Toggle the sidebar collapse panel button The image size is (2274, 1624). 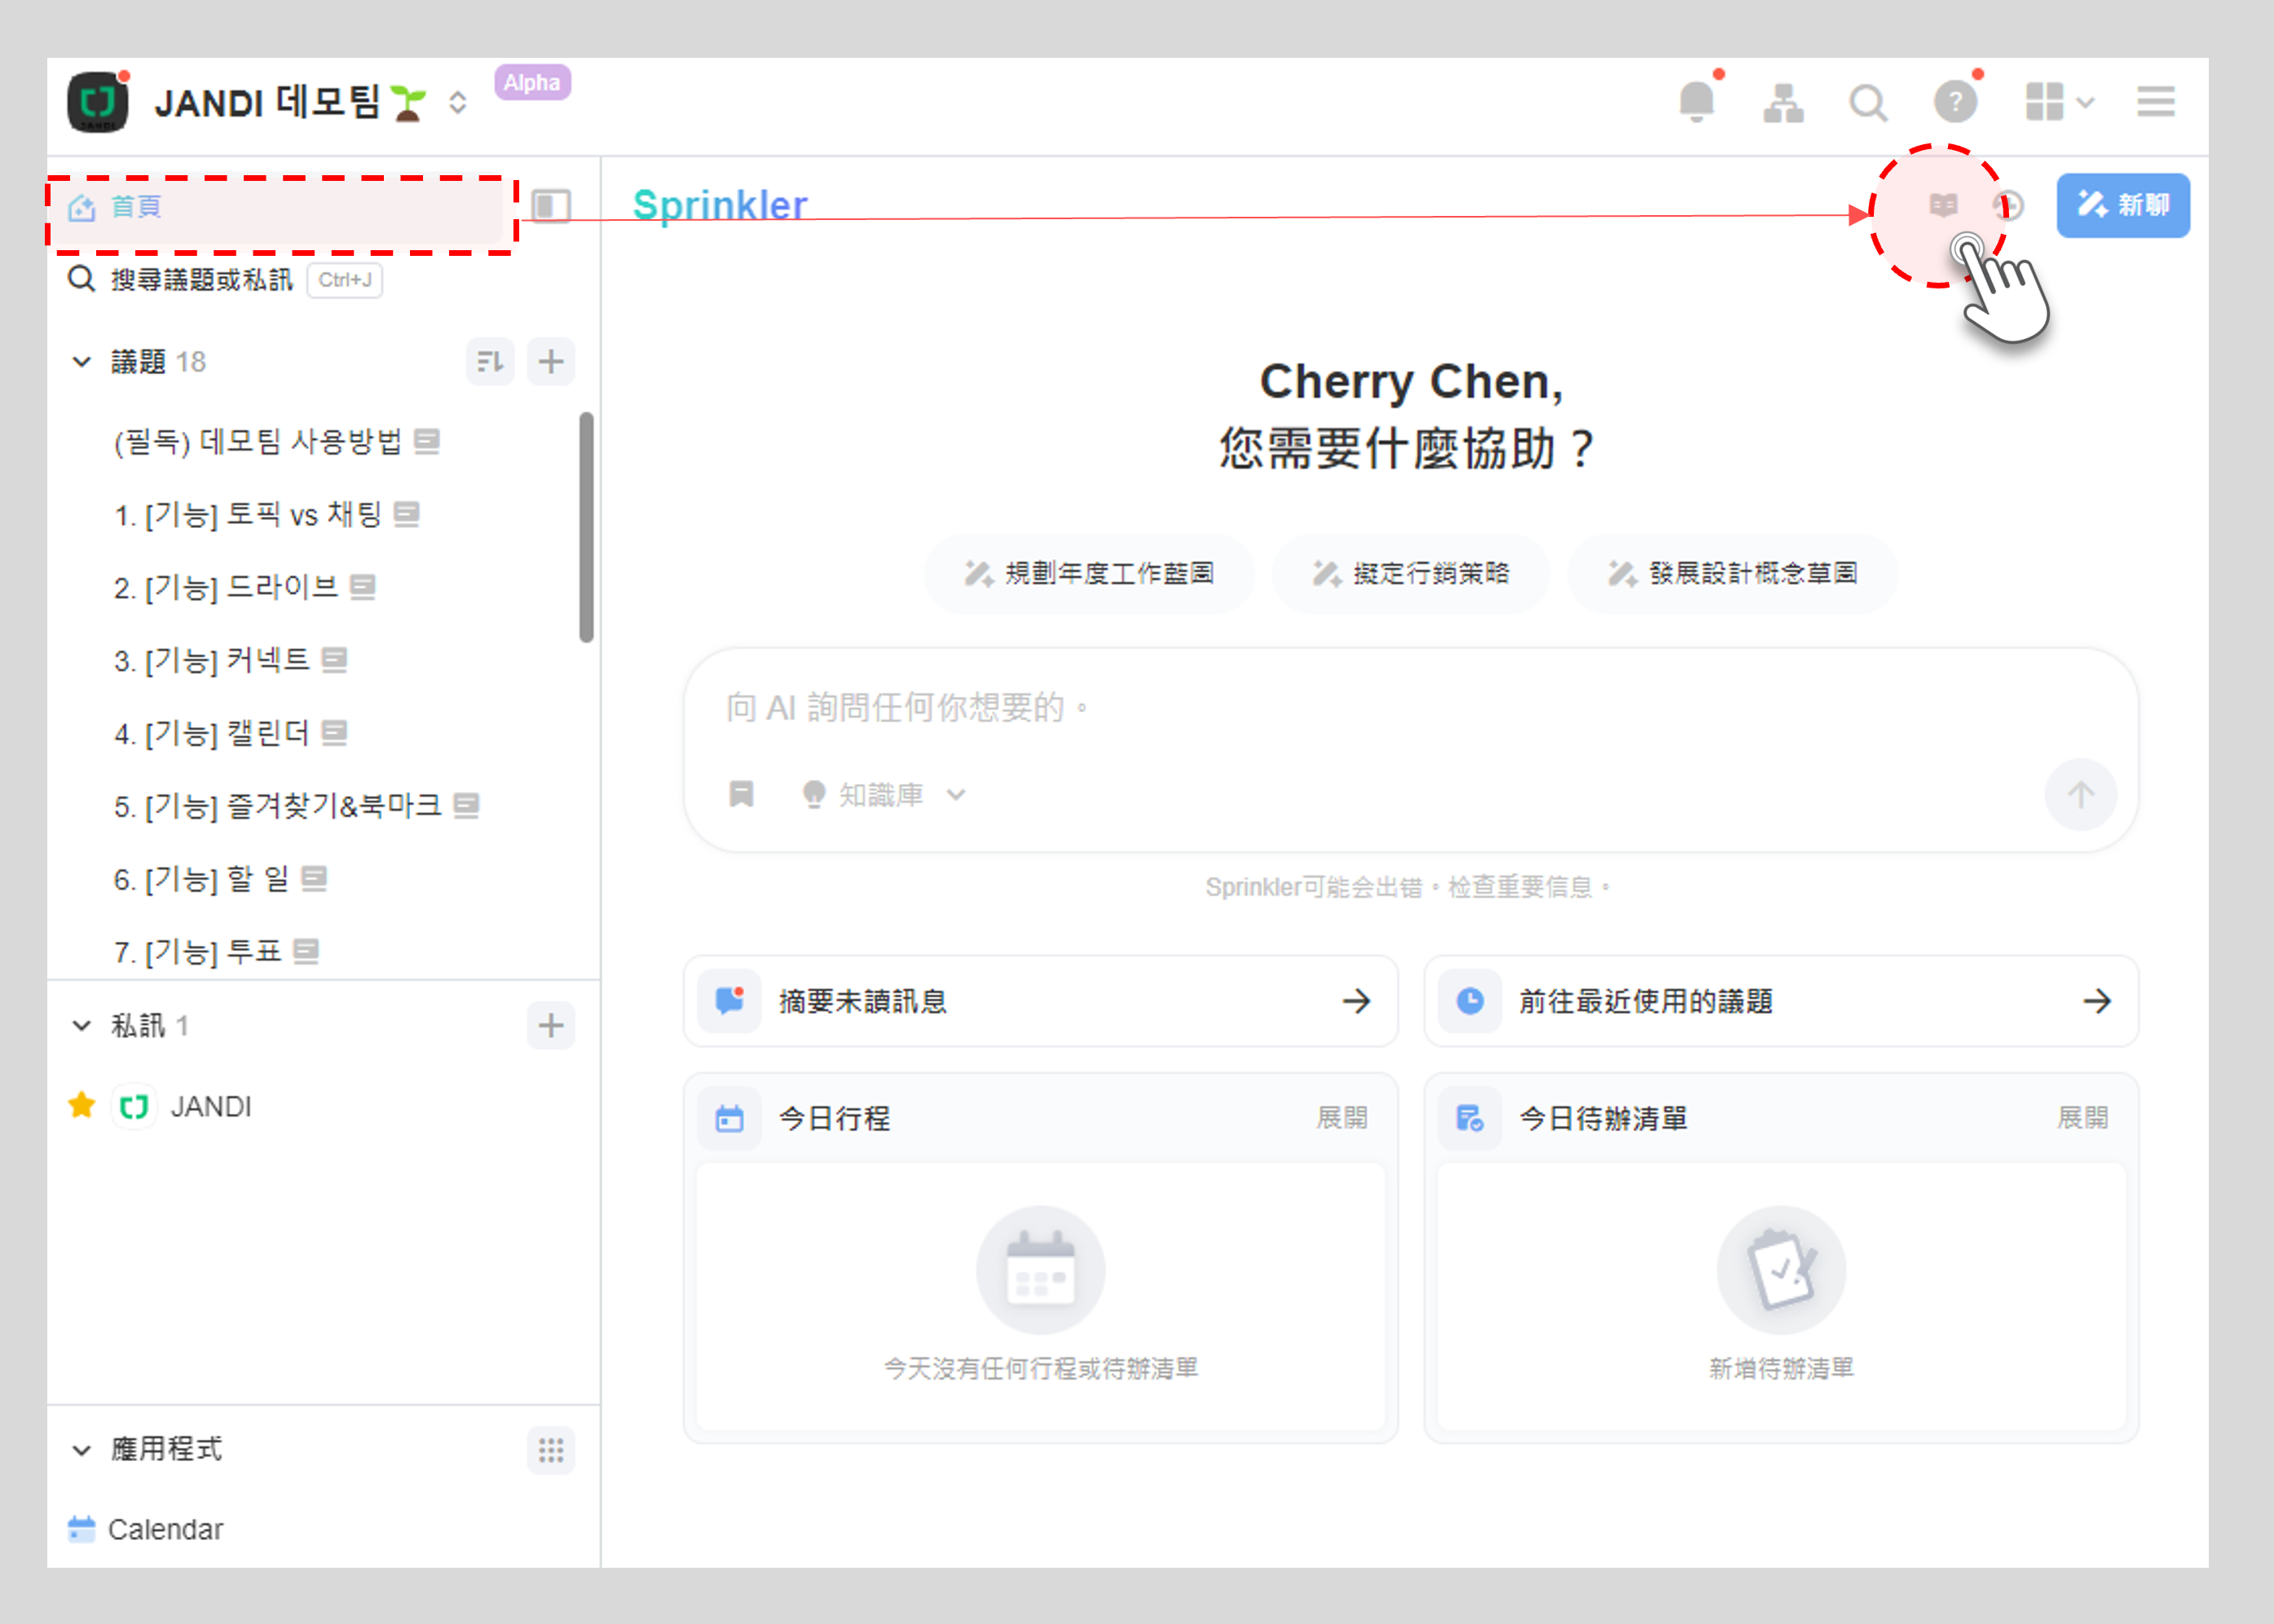point(551,206)
